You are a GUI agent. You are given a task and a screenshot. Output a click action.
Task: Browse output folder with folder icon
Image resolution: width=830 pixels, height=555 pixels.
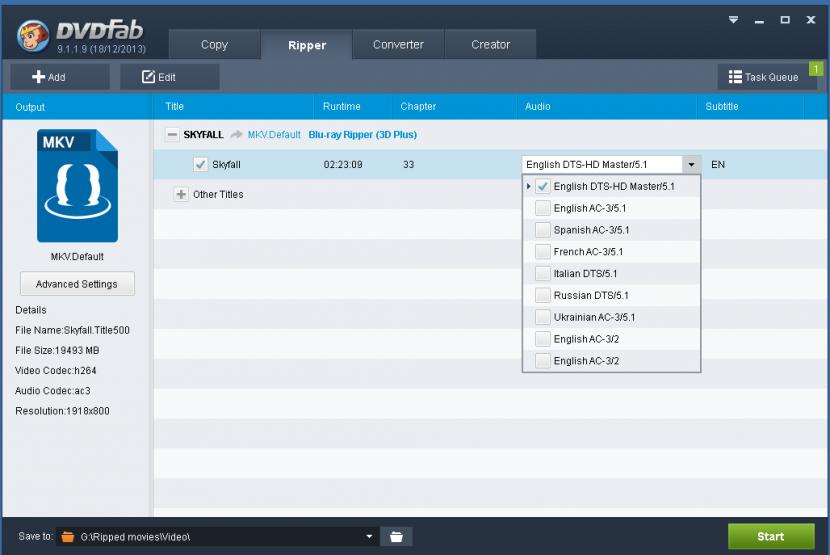[x=396, y=537]
